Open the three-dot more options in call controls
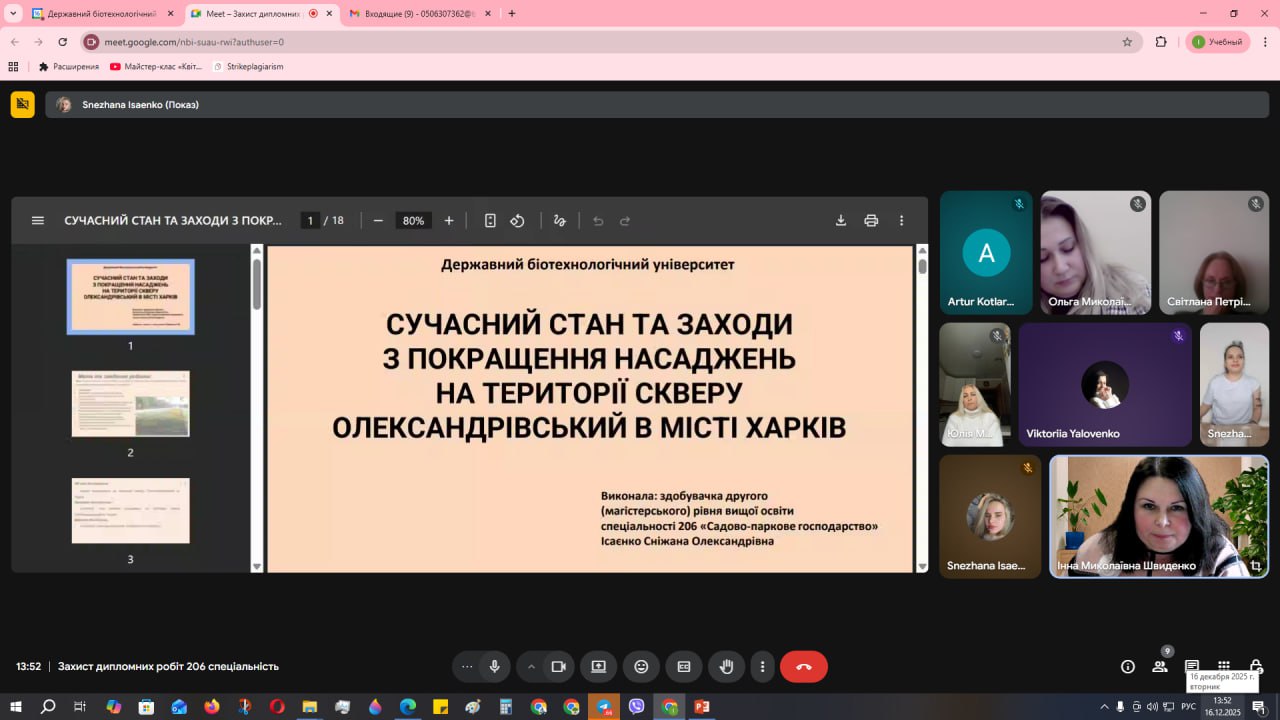Image resolution: width=1280 pixels, height=720 pixels. point(762,667)
